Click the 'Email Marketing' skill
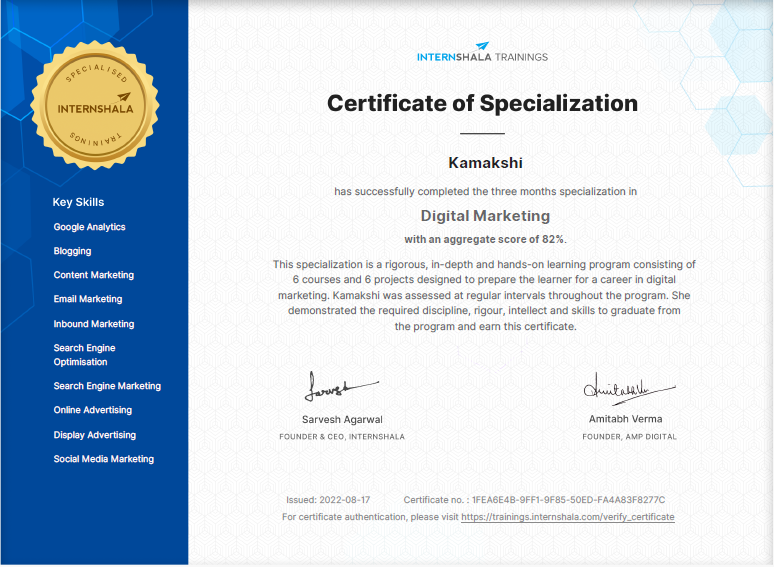 tap(88, 299)
